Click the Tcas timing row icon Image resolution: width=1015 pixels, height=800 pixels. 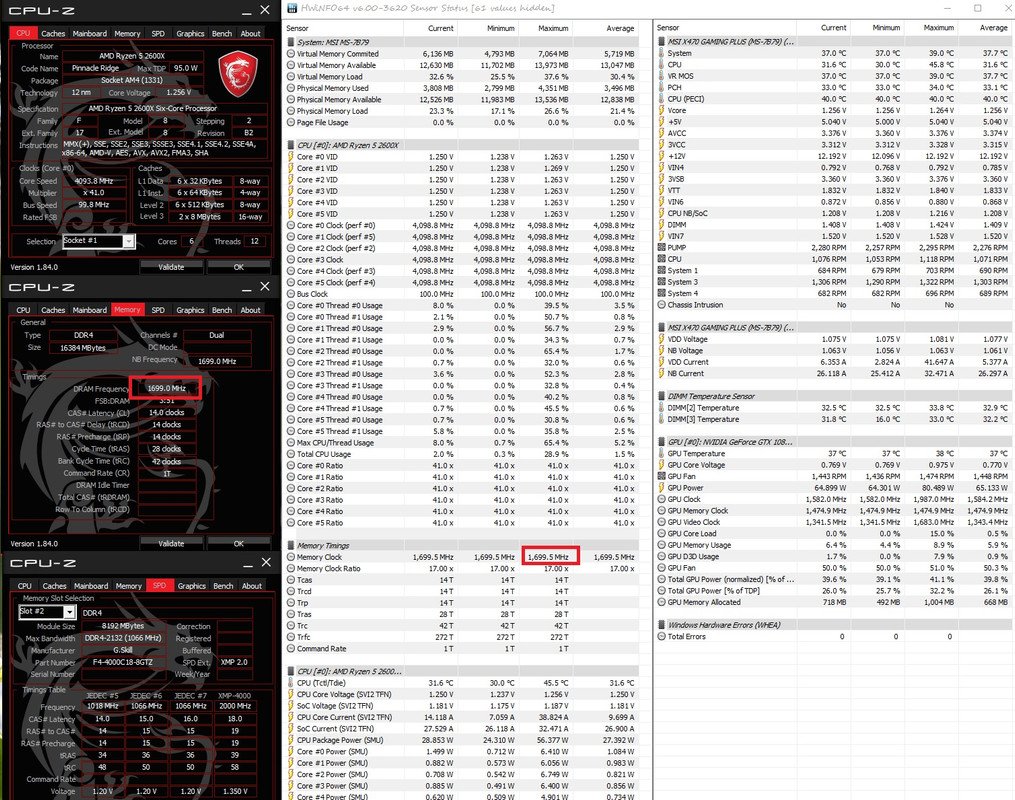pyautogui.click(x=291, y=580)
